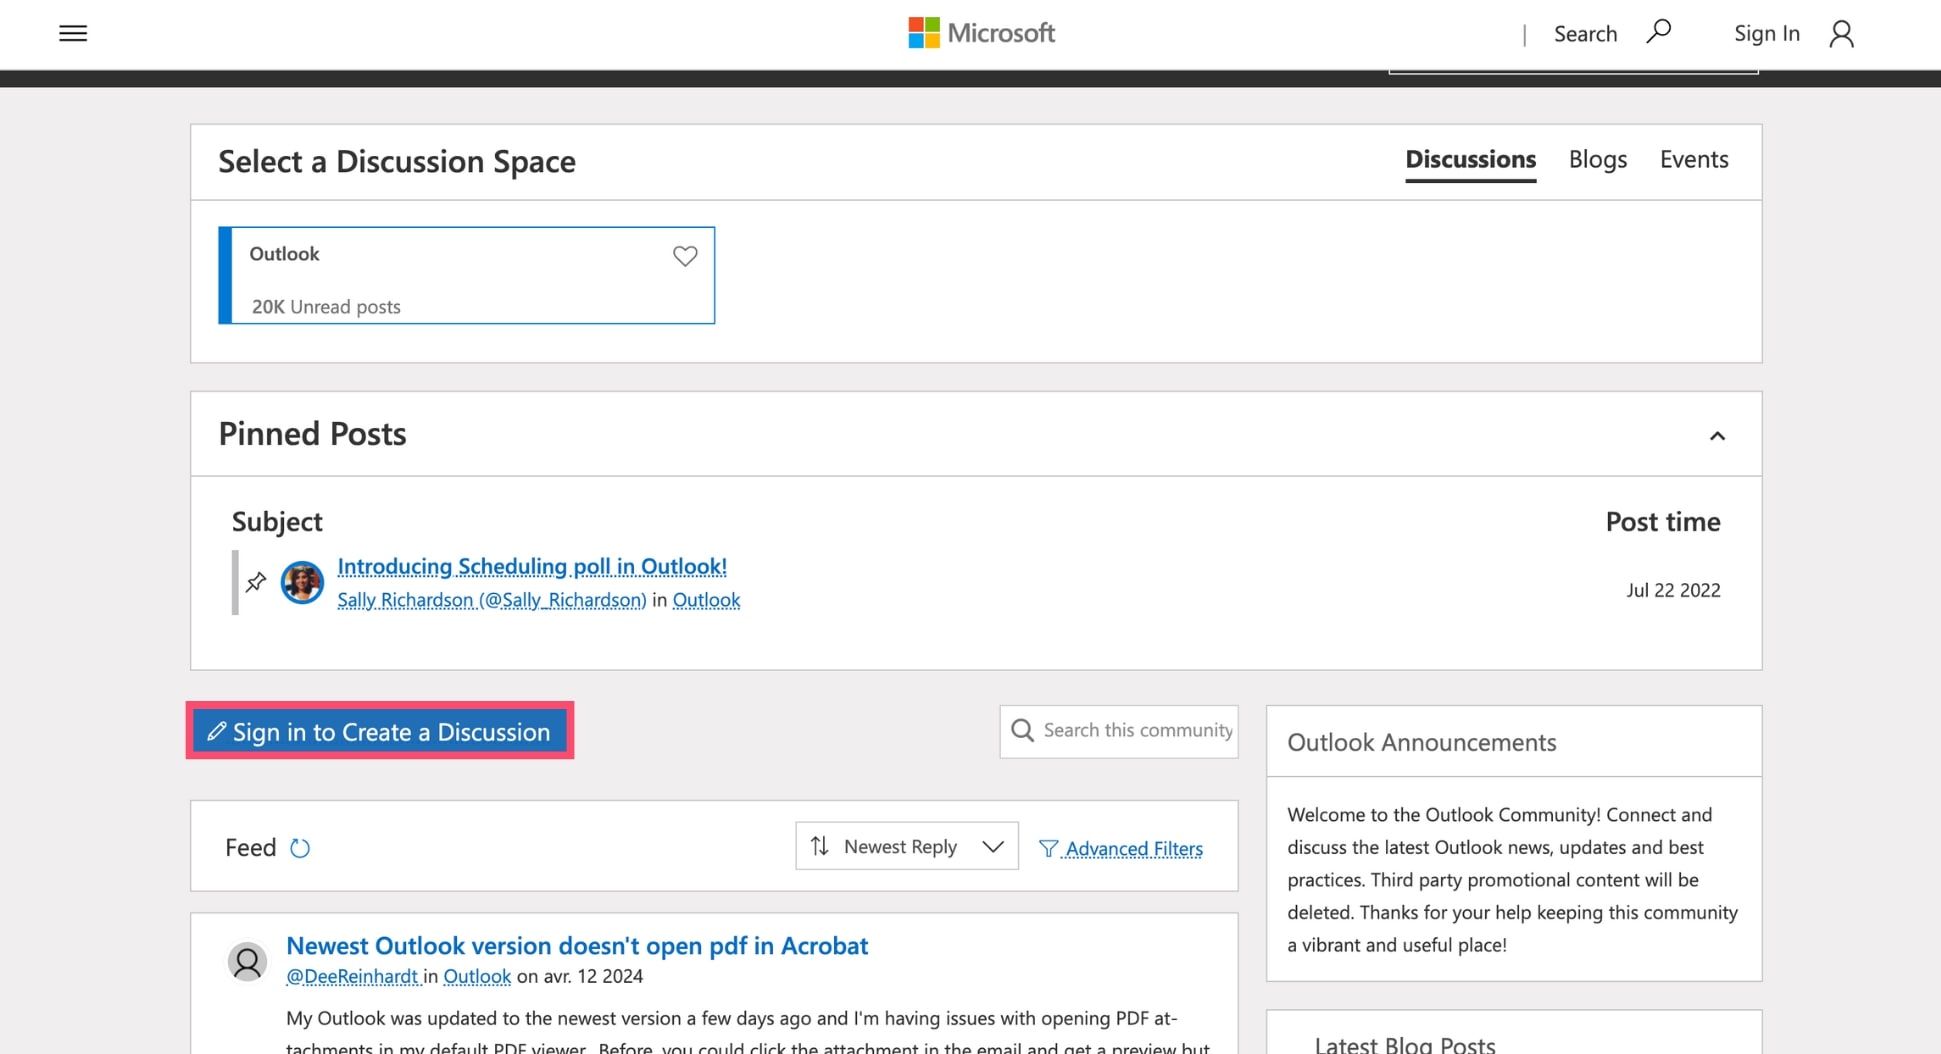This screenshot has width=1941, height=1054.
Task: Switch to the Blogs tab
Action: (1597, 160)
